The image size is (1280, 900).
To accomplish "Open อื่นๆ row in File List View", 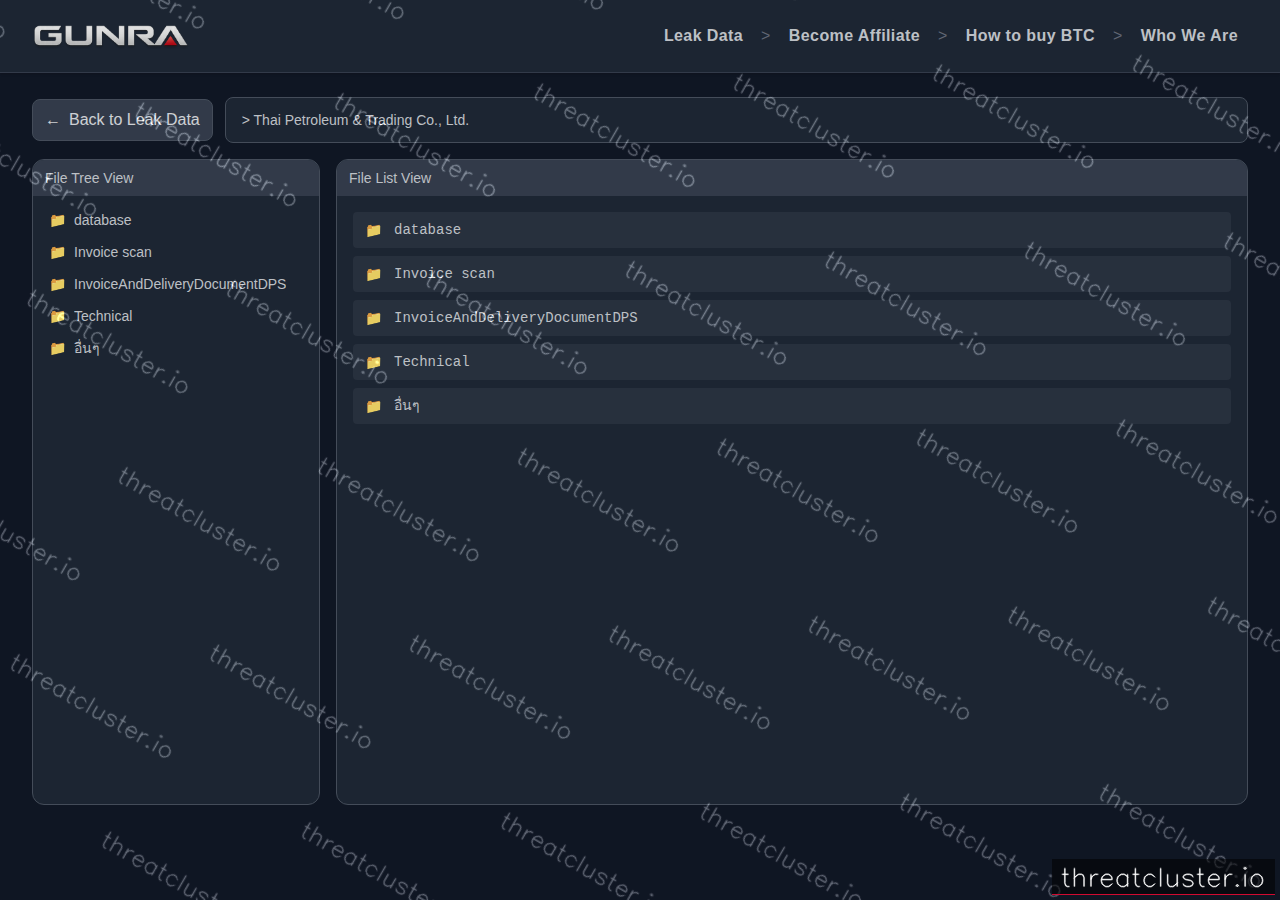I will 792,406.
